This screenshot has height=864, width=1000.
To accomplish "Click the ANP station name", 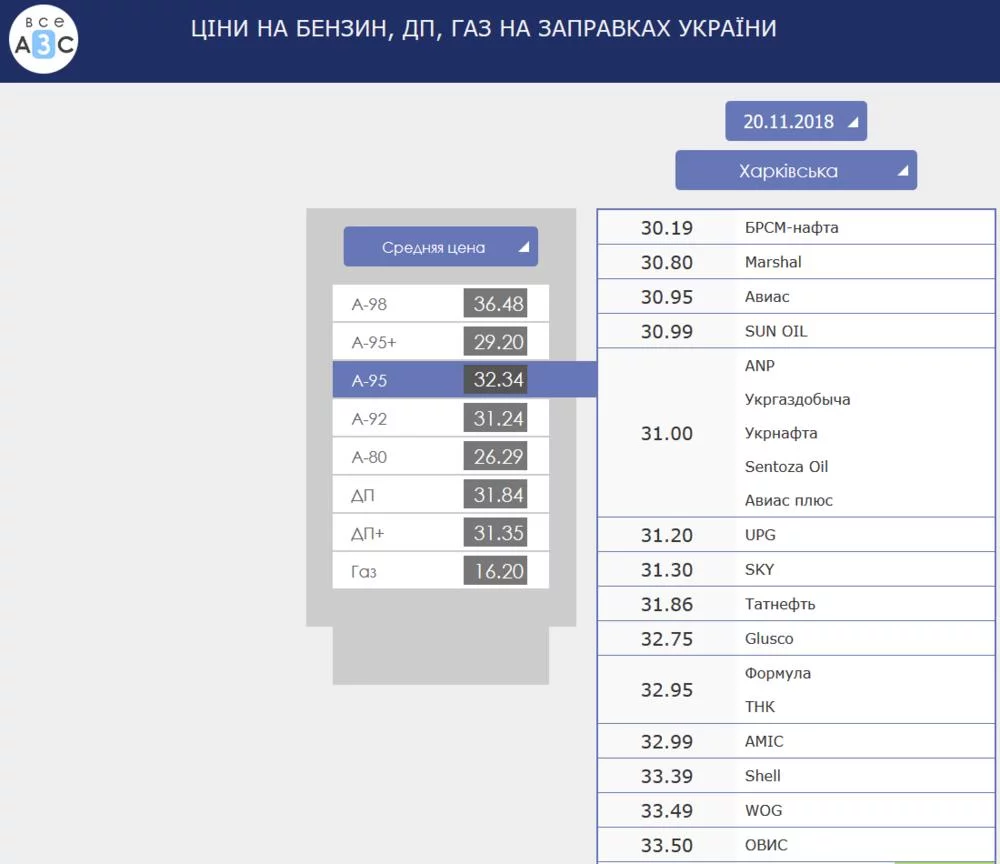I will [x=760, y=365].
